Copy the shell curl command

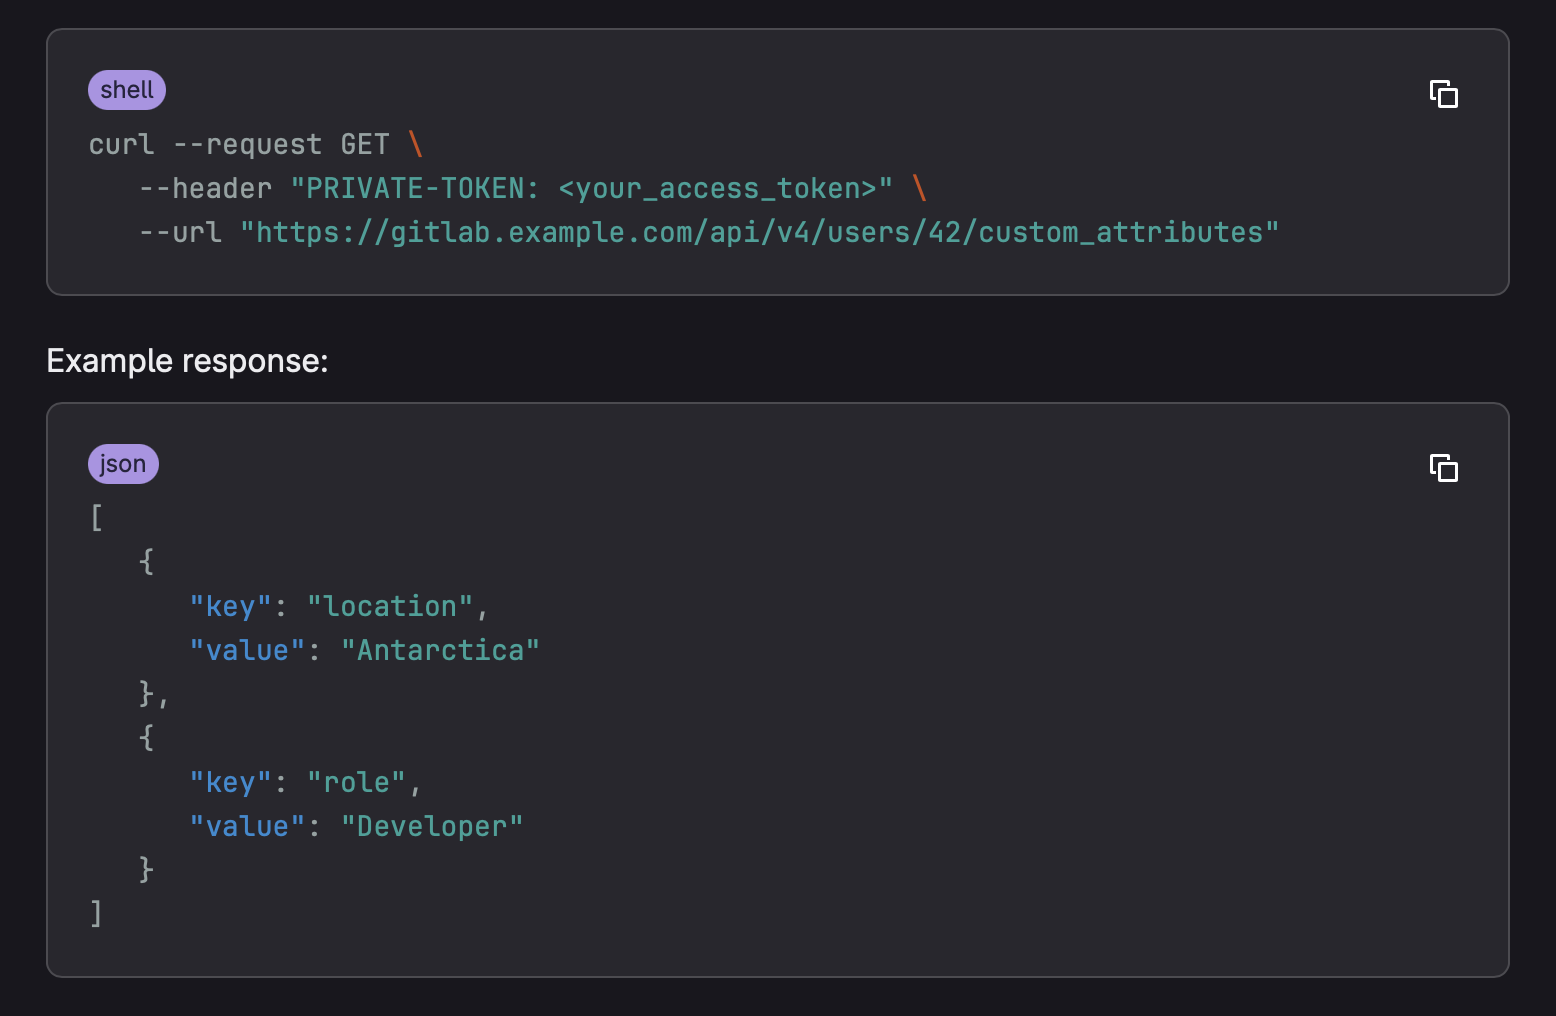(1443, 94)
